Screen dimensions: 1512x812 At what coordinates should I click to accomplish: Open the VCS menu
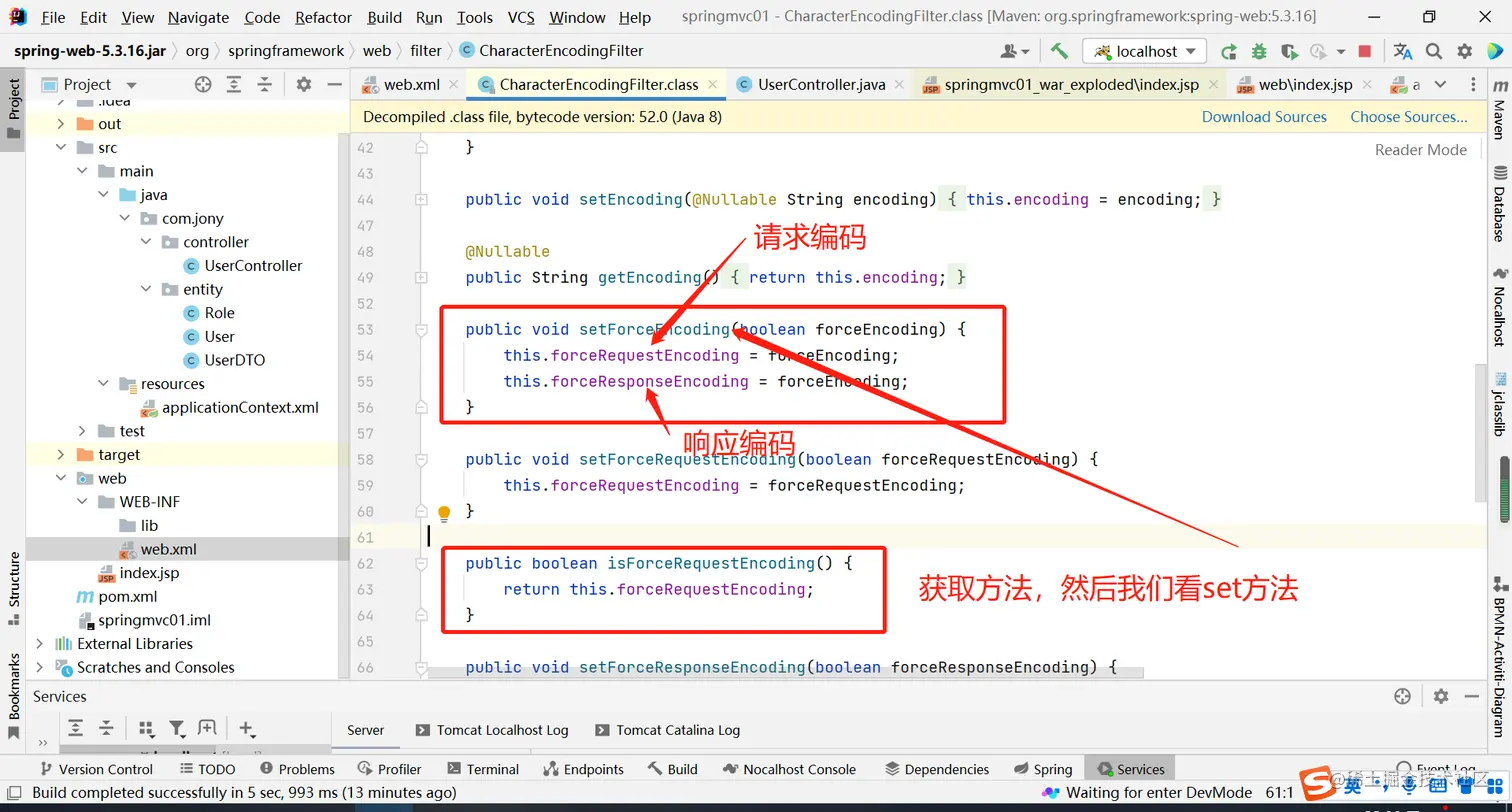(521, 17)
